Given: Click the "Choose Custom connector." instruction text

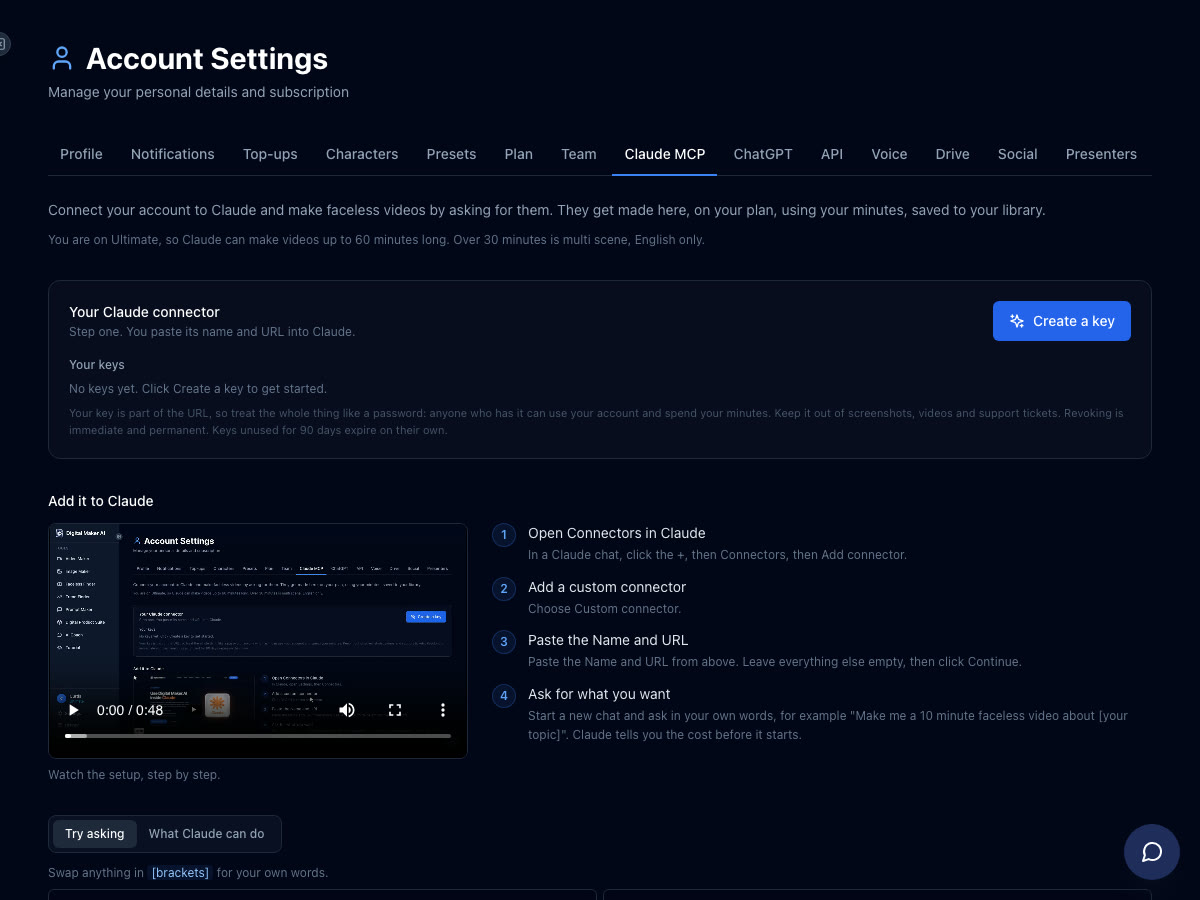Looking at the screenshot, I should click(605, 608).
